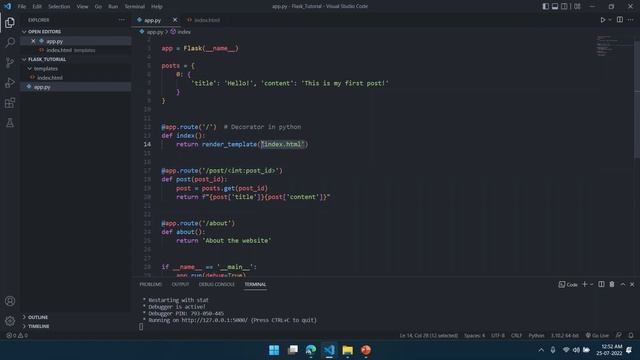Open the Extensions view

(10, 103)
